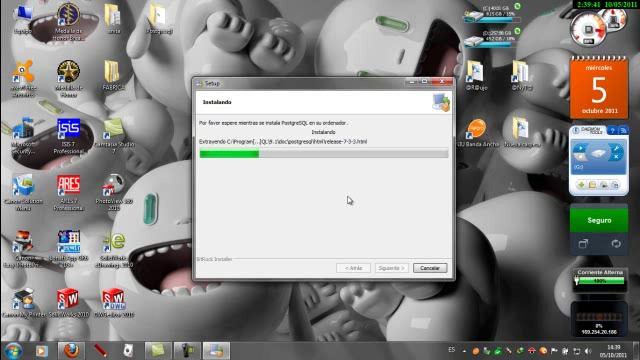Click the 'Instalando' heading text
Screen dimensions: 640x360
(217, 102)
